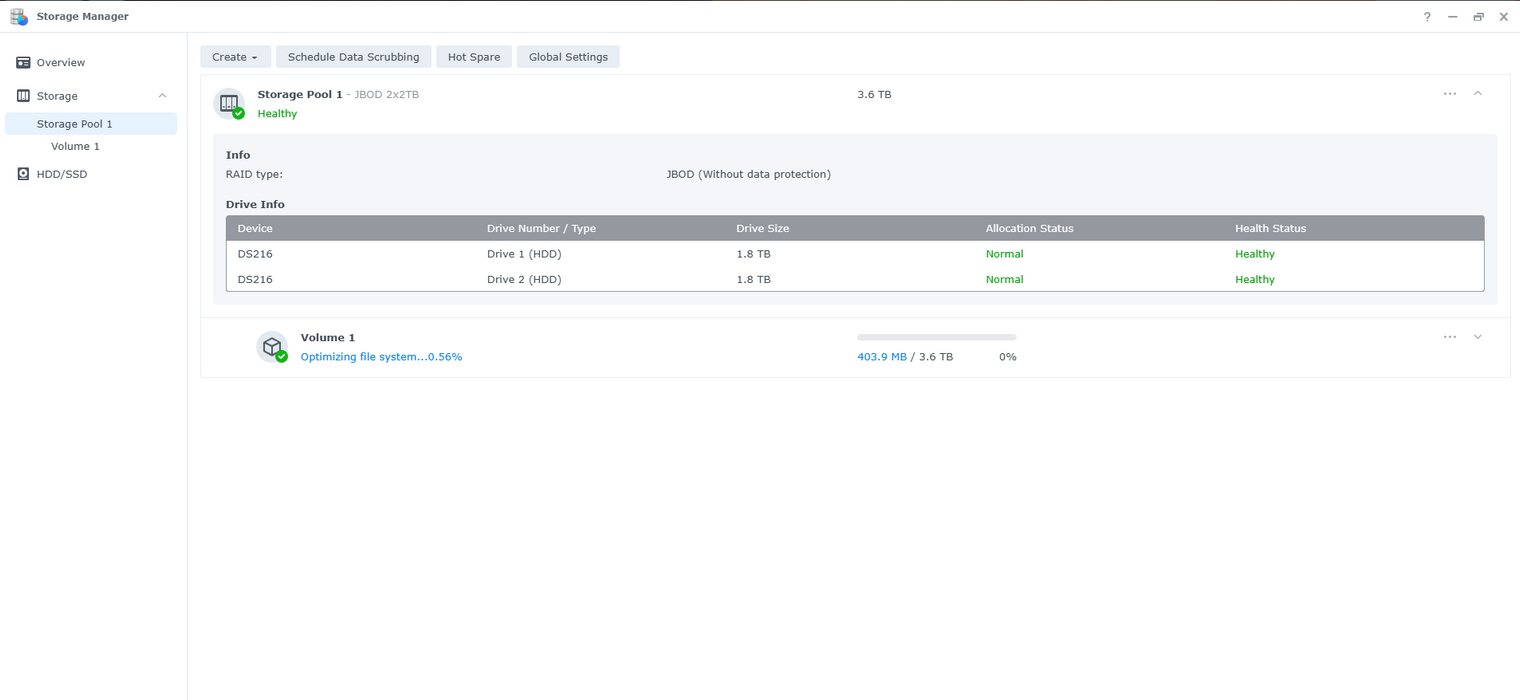Open the HDD/SSD page
This screenshot has width=1520, height=700.
92,174
